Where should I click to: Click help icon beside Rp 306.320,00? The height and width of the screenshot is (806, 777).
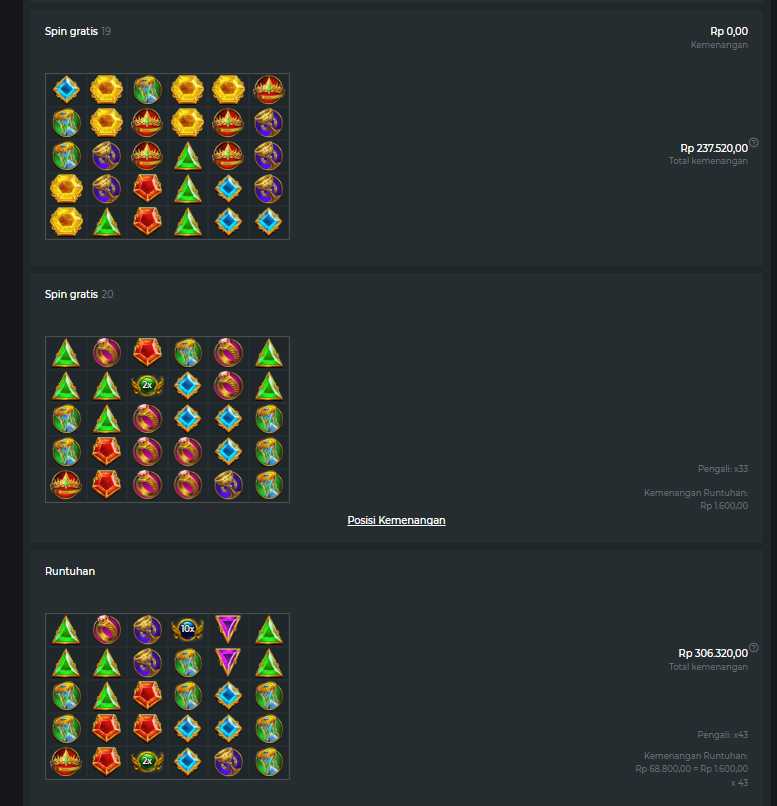[x=753, y=648]
